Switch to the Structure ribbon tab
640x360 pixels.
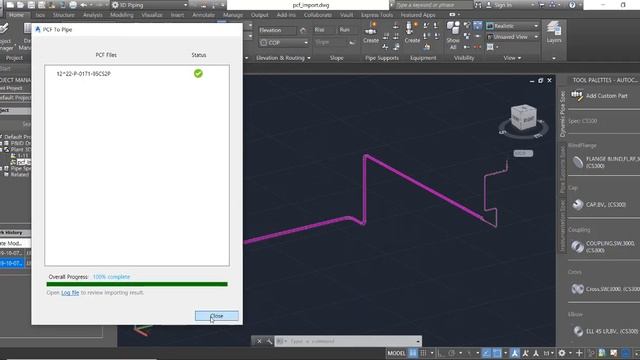(64, 15)
